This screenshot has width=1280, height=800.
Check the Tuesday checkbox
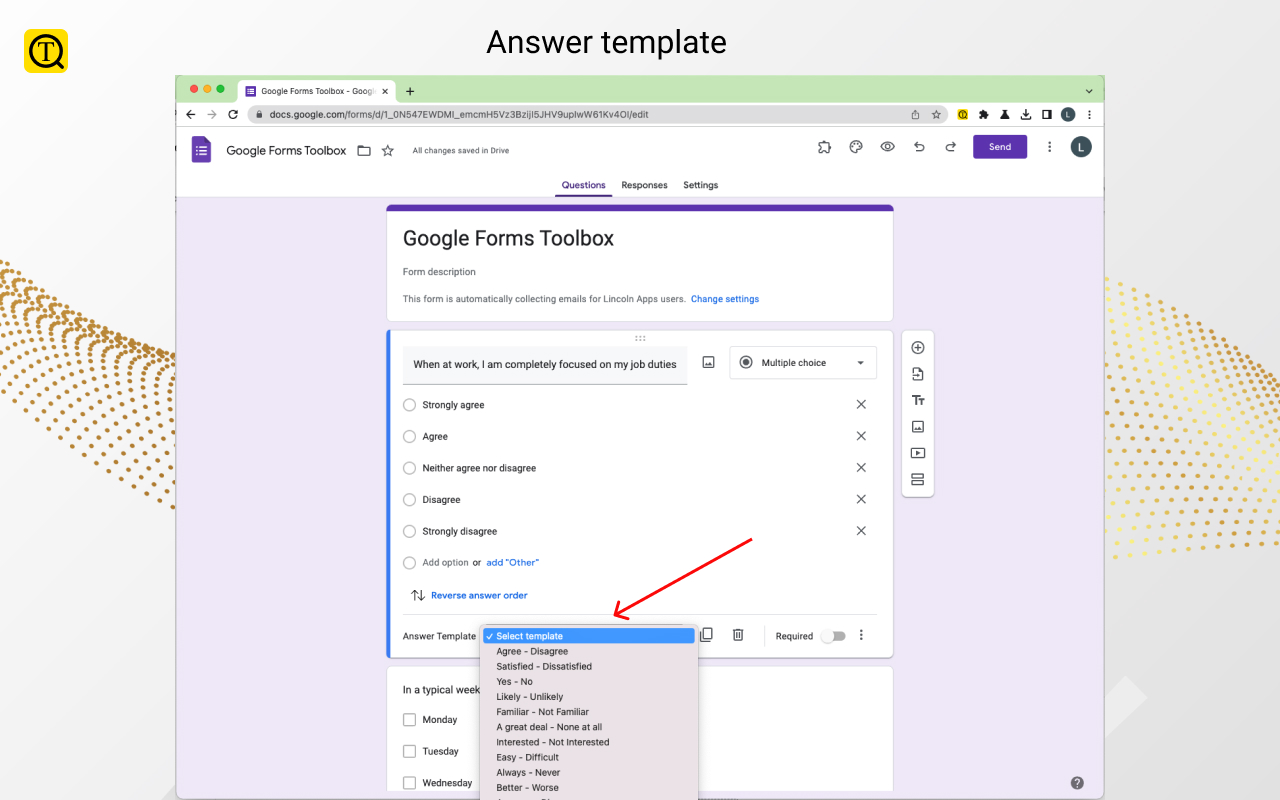[x=409, y=751]
